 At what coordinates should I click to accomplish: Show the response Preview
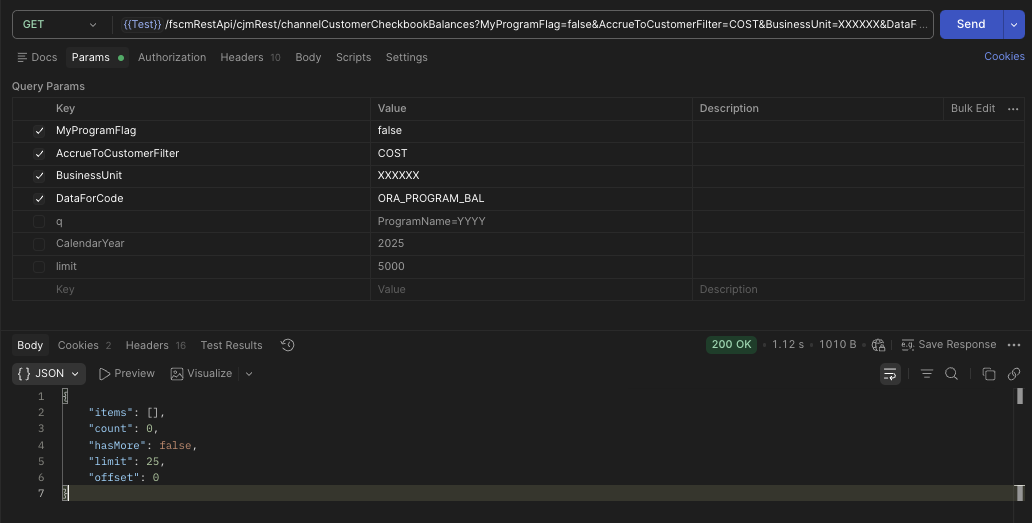click(x=127, y=374)
